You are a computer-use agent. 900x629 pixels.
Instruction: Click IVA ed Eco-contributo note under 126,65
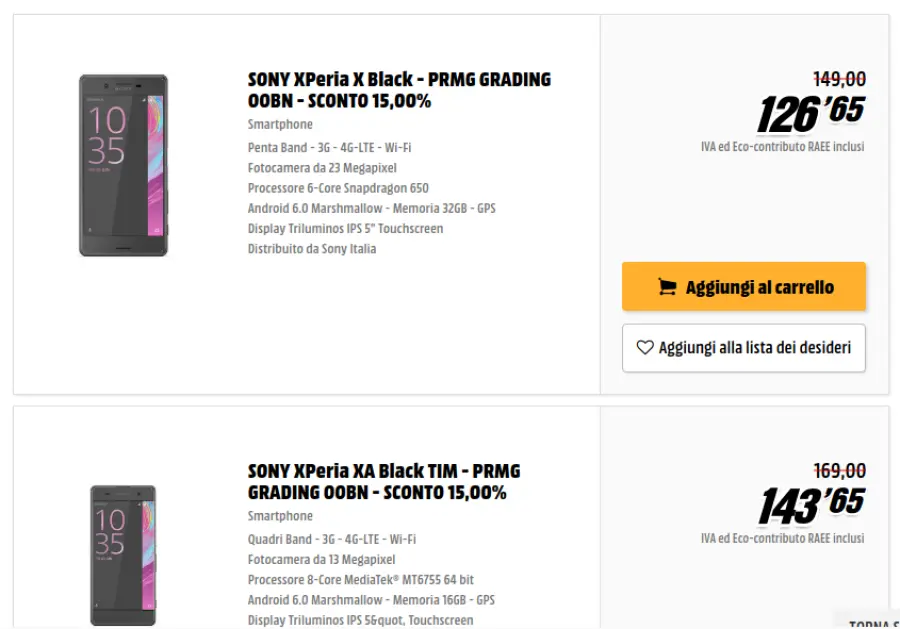tap(782, 147)
